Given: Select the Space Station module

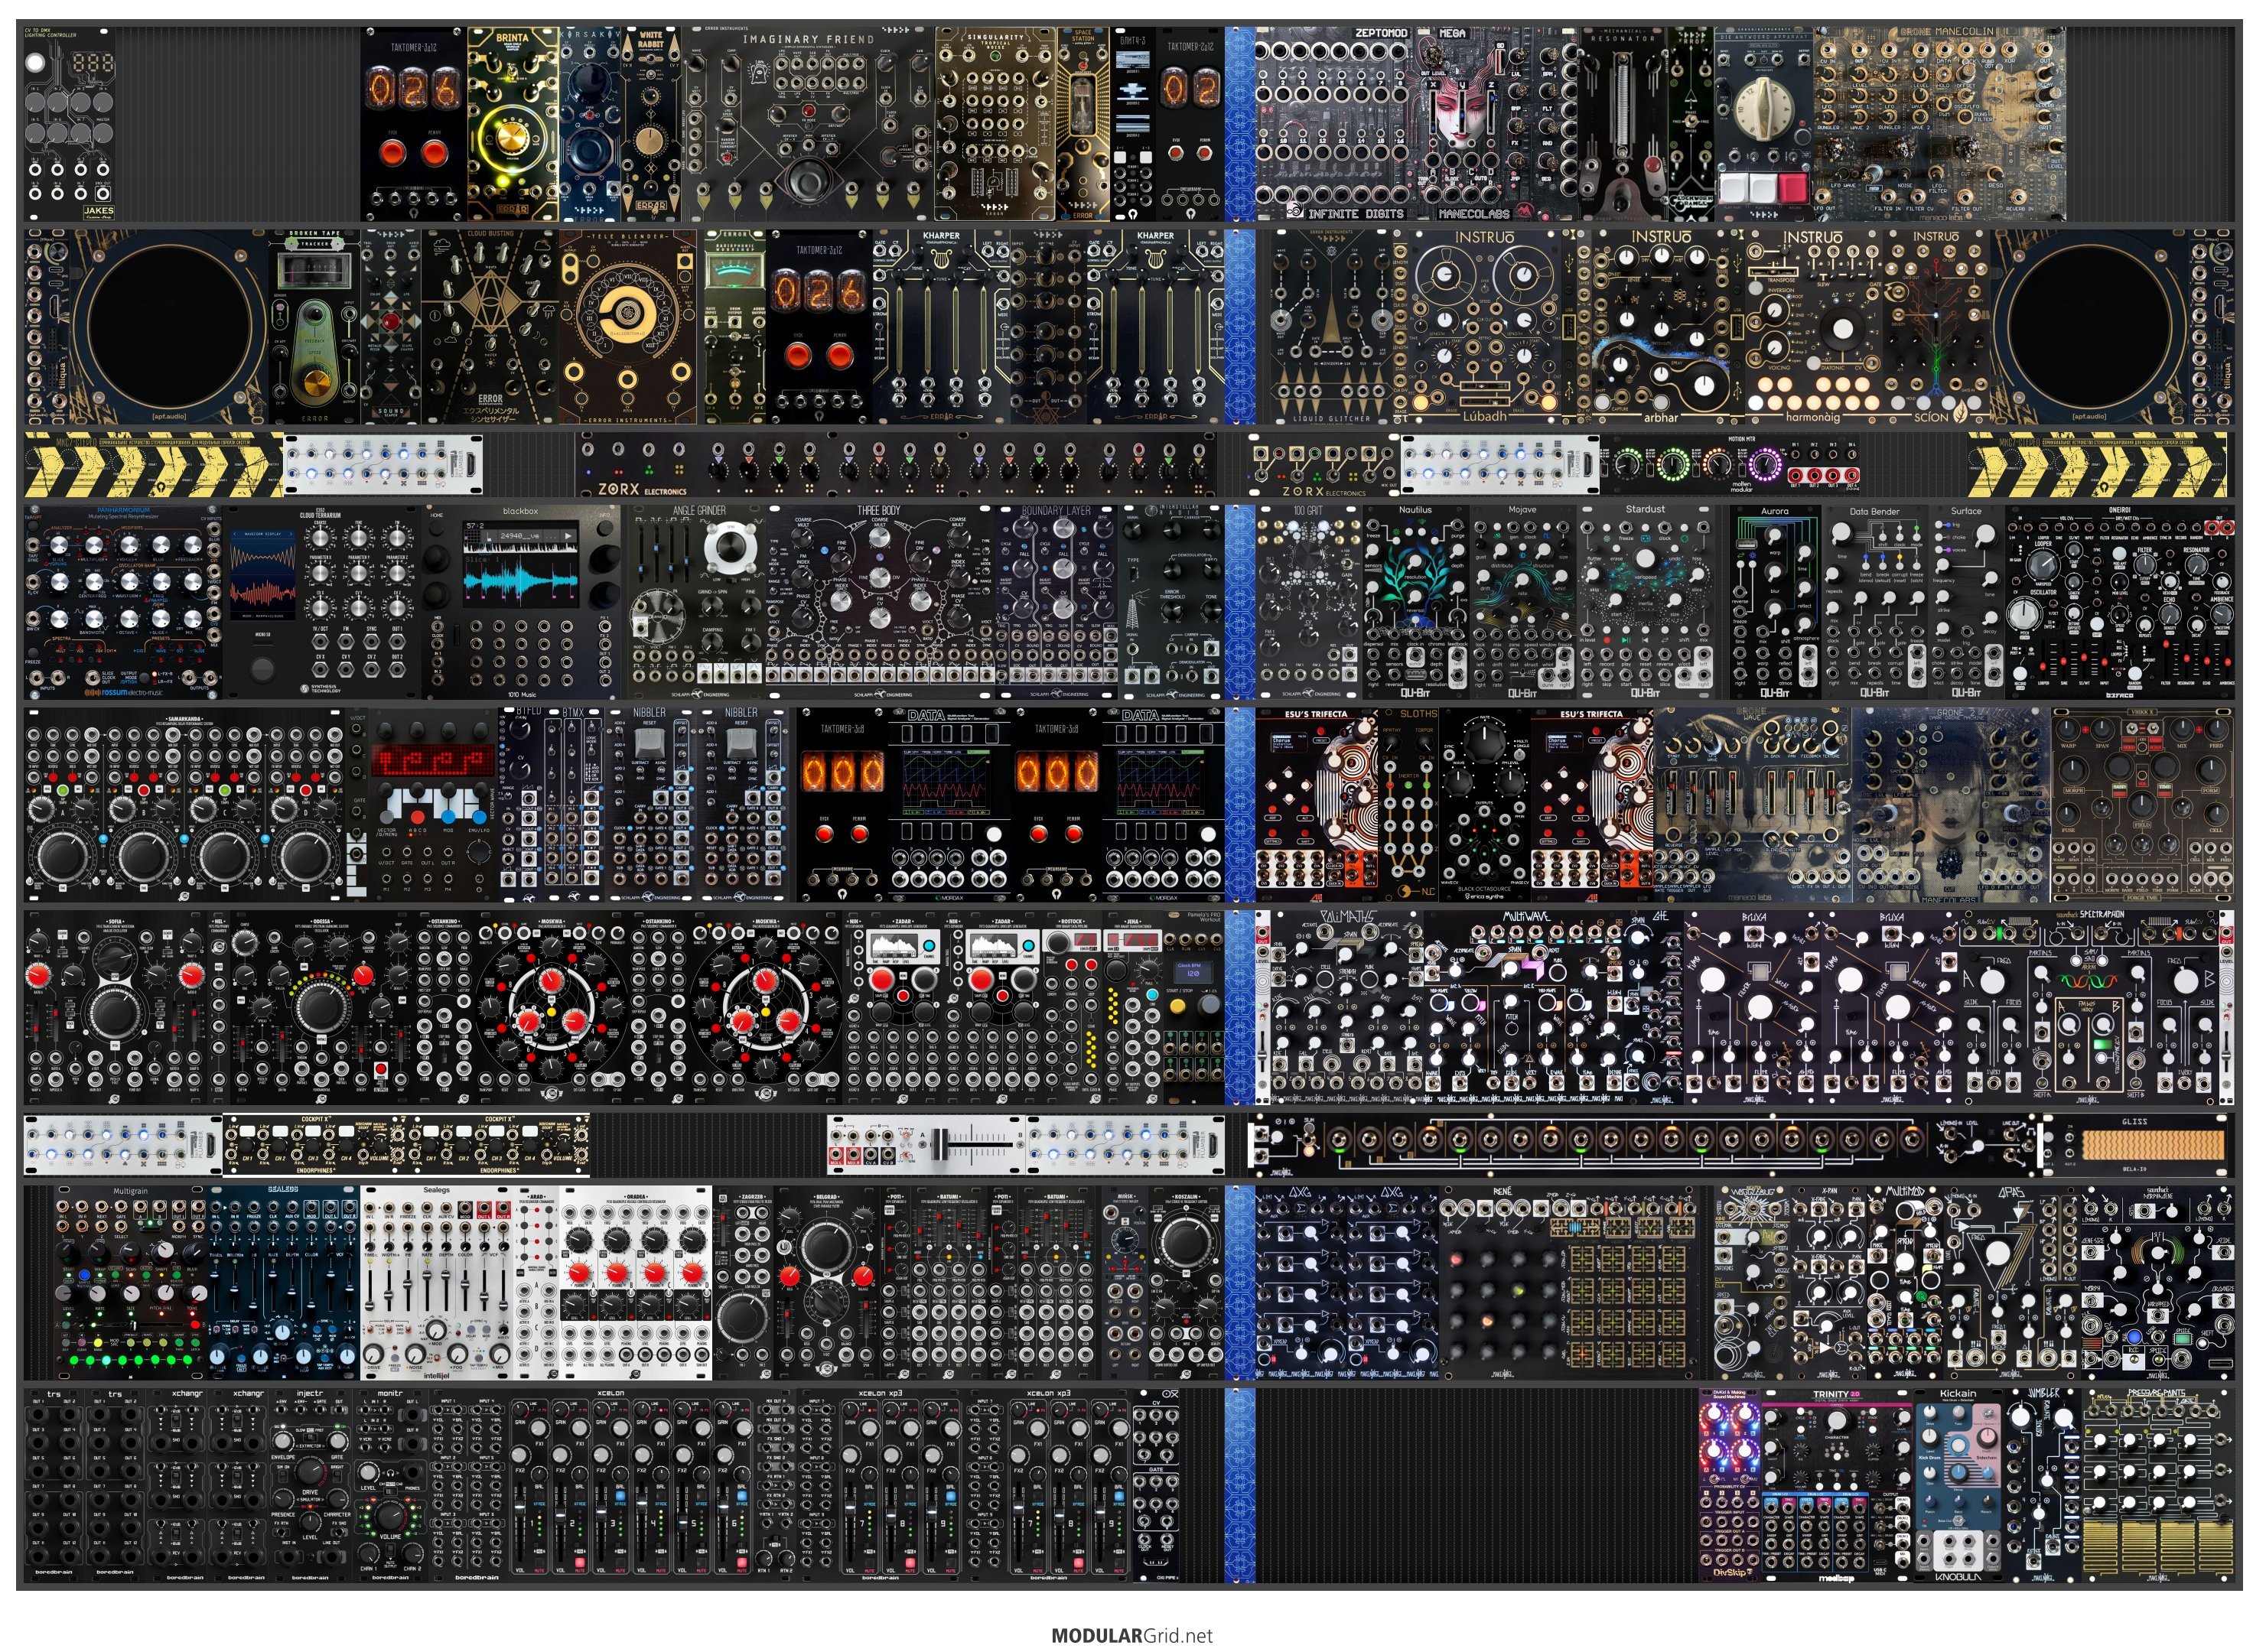Looking at the screenshot, I should (1083, 123).
